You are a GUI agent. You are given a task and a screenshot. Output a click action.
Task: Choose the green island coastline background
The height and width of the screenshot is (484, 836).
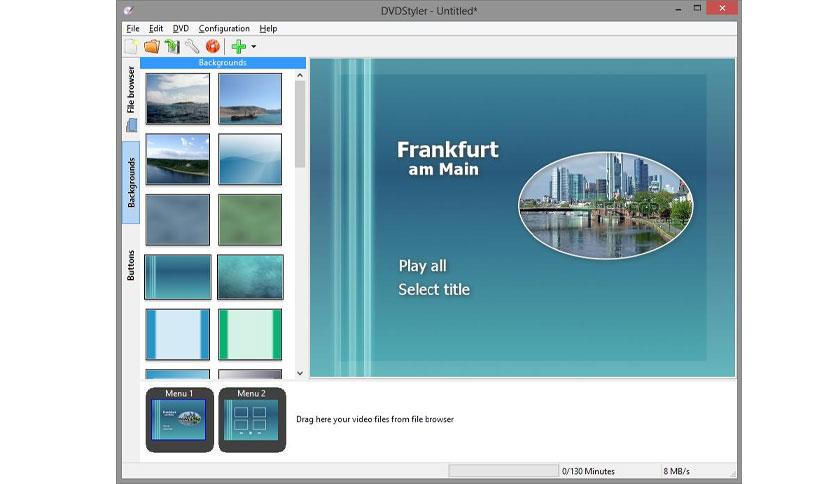click(178, 159)
